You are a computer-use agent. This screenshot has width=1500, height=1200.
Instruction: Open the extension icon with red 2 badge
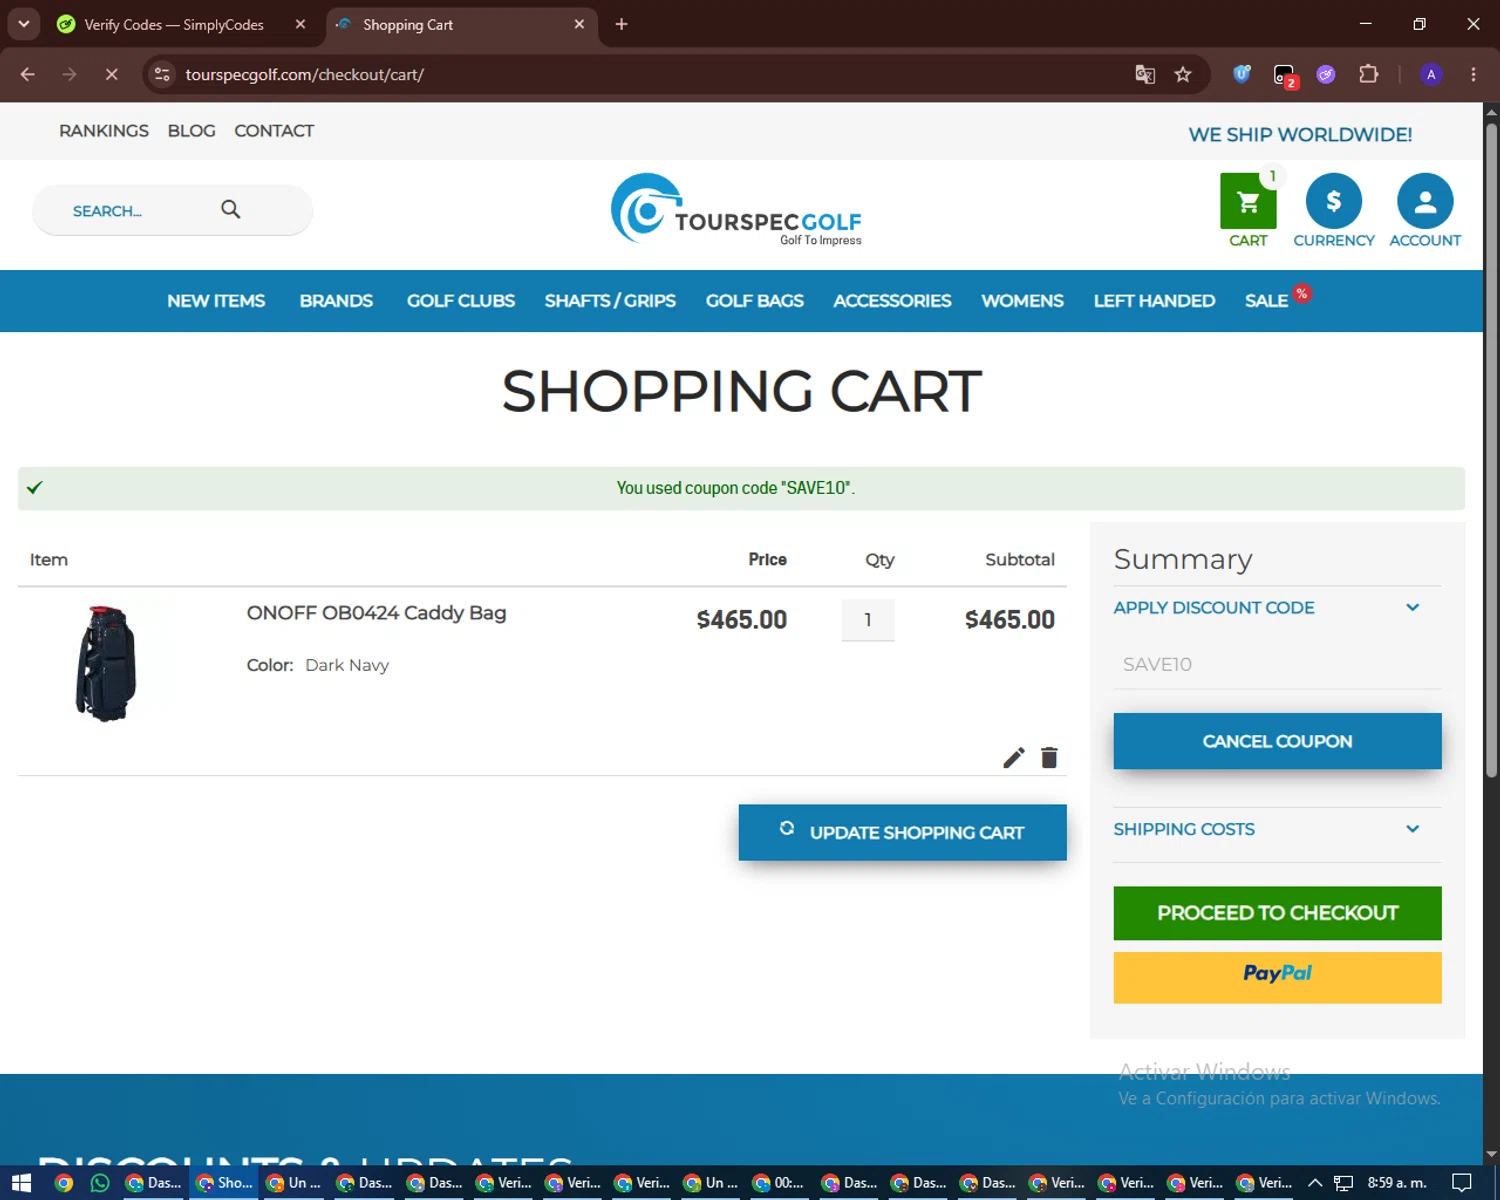point(1284,75)
